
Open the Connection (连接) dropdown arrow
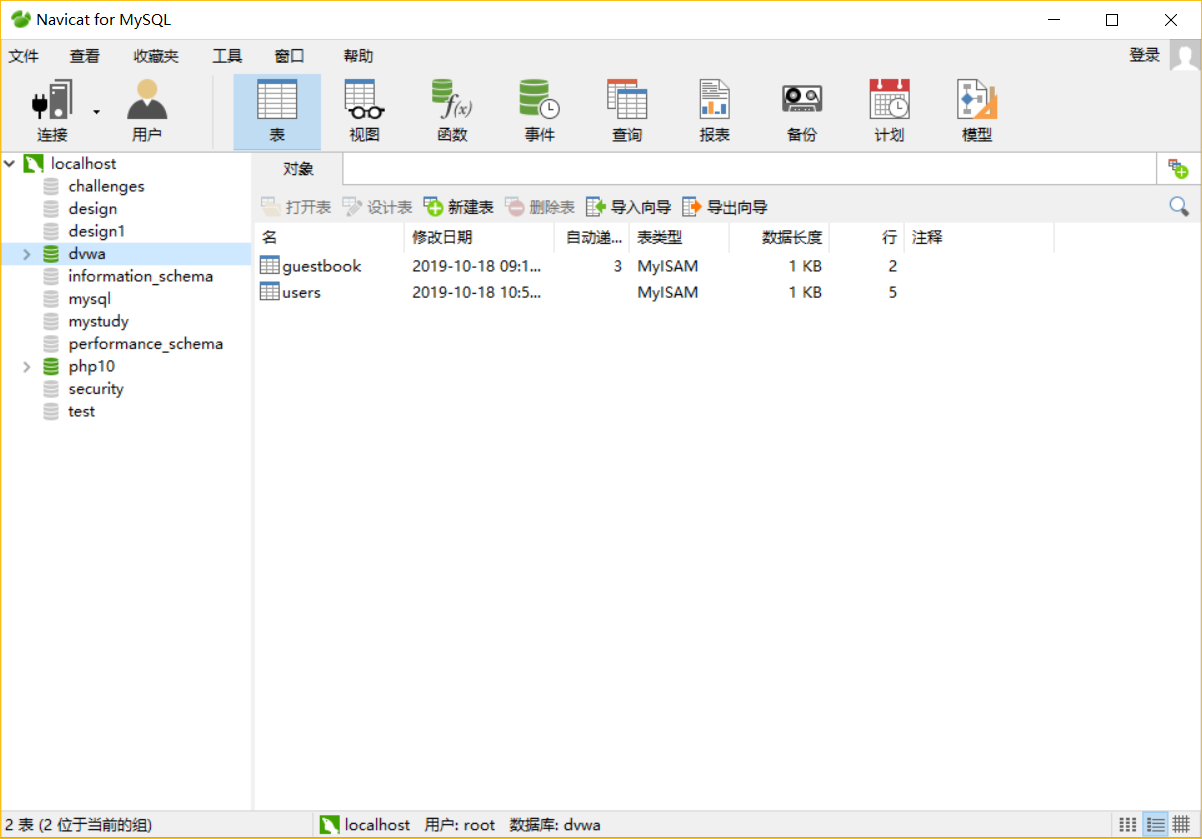[97, 111]
